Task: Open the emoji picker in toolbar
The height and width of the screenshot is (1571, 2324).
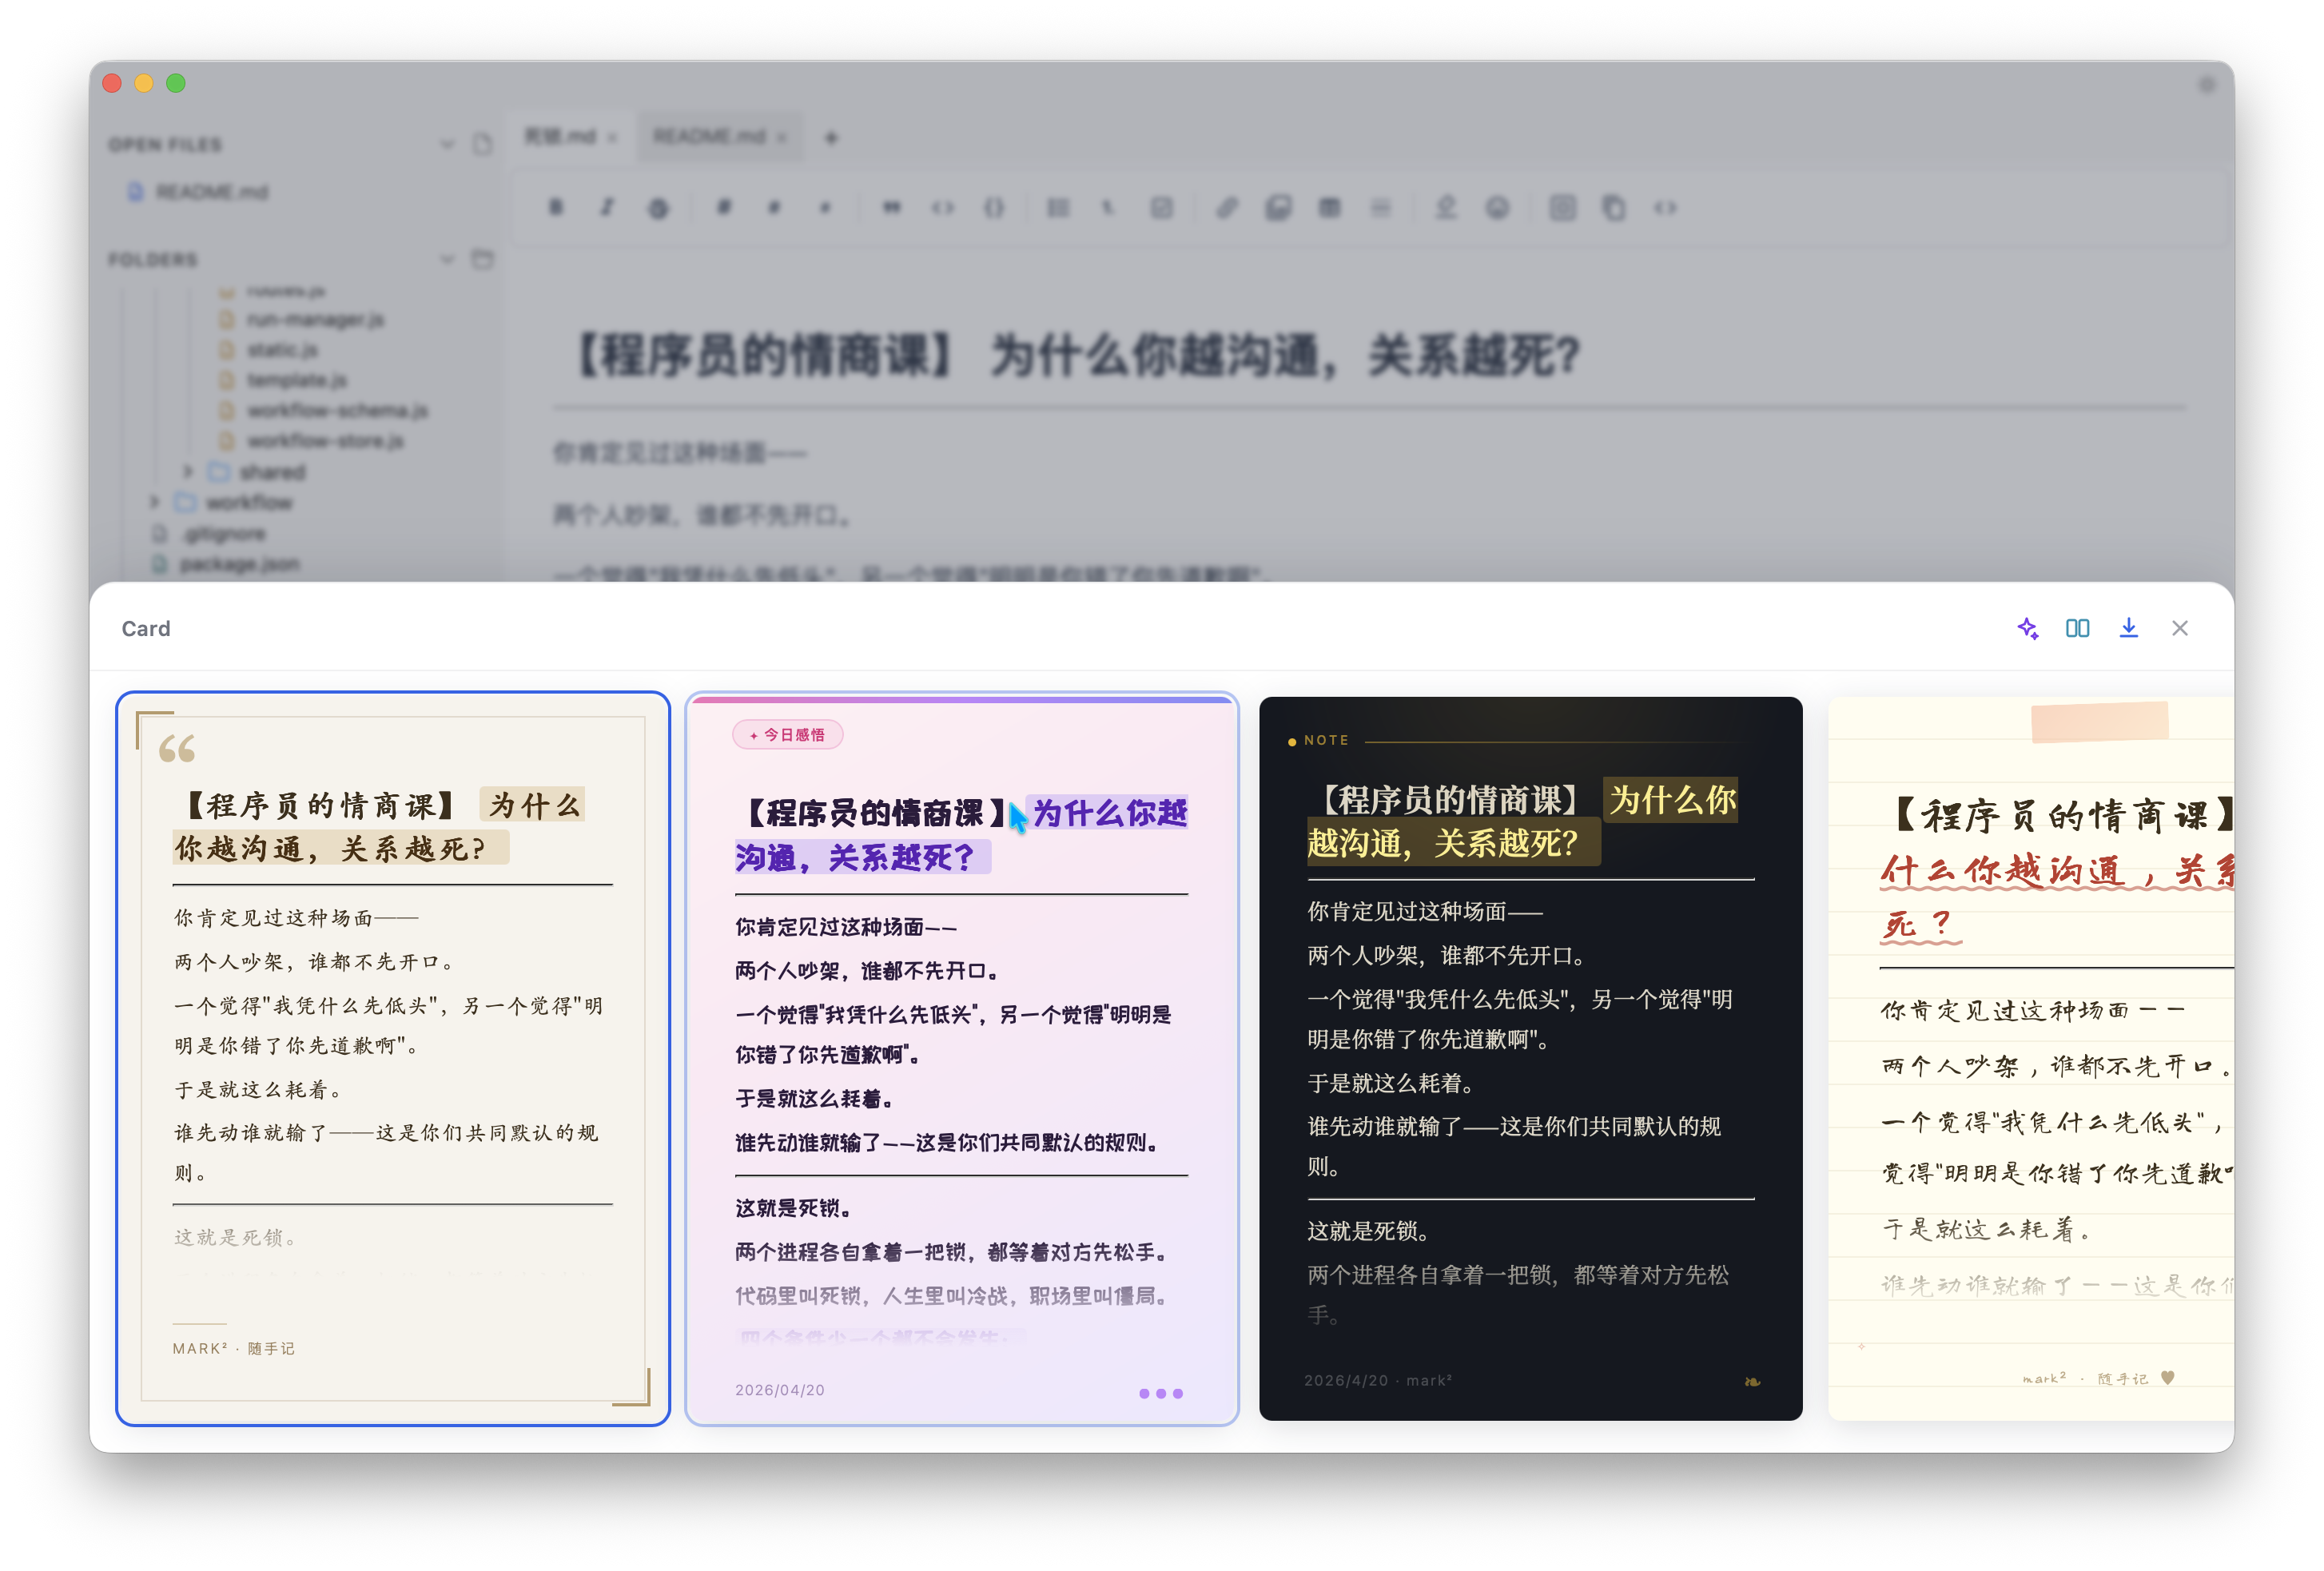Action: (x=1497, y=207)
